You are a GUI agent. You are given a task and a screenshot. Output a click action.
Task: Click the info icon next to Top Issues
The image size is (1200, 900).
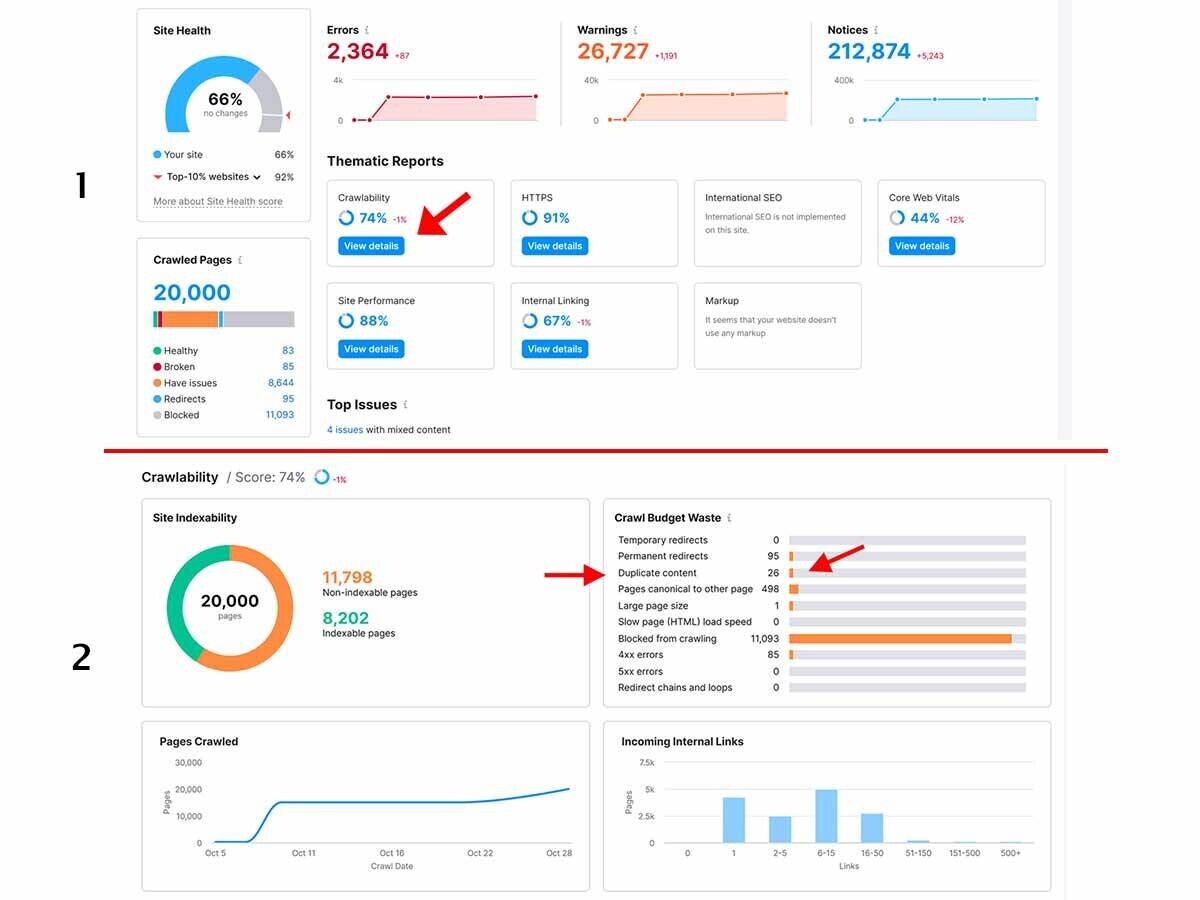pos(405,405)
